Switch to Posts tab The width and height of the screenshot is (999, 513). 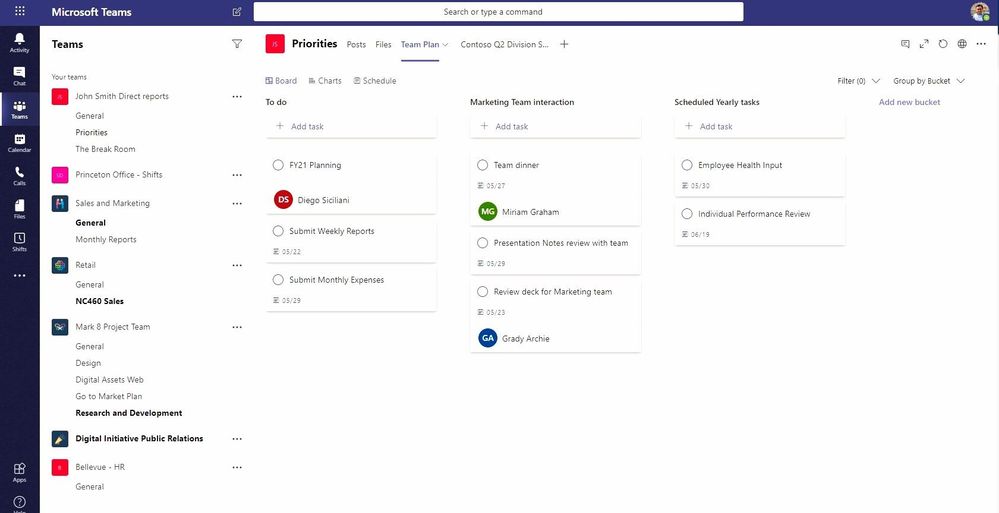pyautogui.click(x=356, y=45)
